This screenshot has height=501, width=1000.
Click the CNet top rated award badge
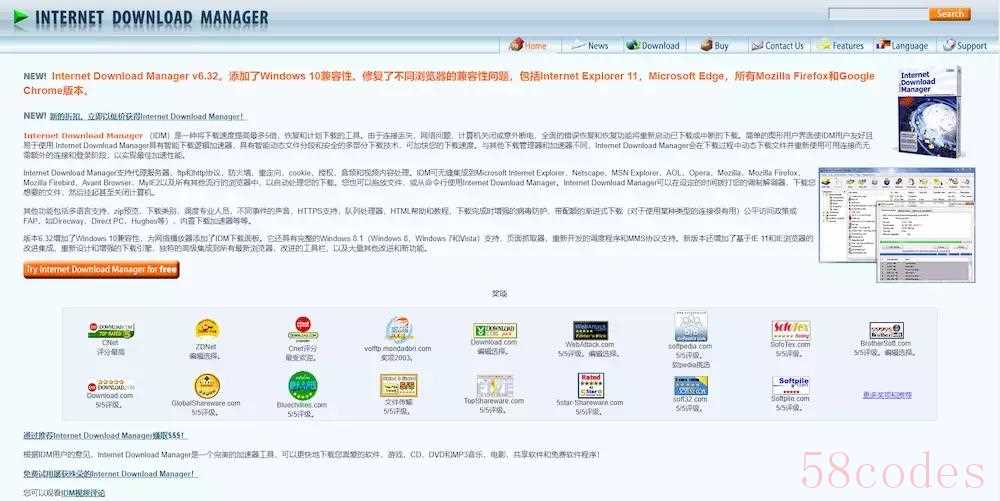point(111,330)
